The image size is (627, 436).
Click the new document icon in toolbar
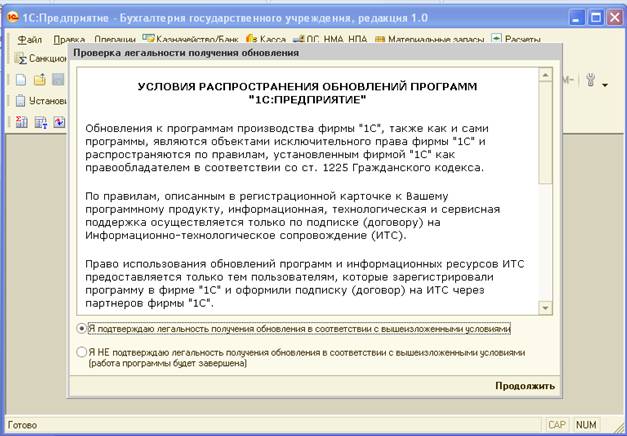(x=21, y=80)
